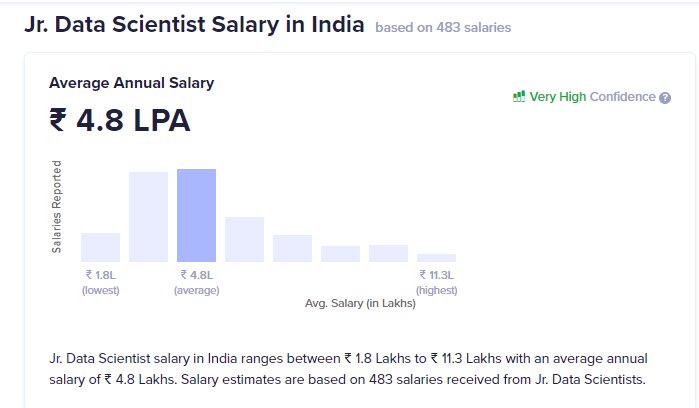Click the vertical "Salaries Reported" axis label

click(x=57, y=206)
